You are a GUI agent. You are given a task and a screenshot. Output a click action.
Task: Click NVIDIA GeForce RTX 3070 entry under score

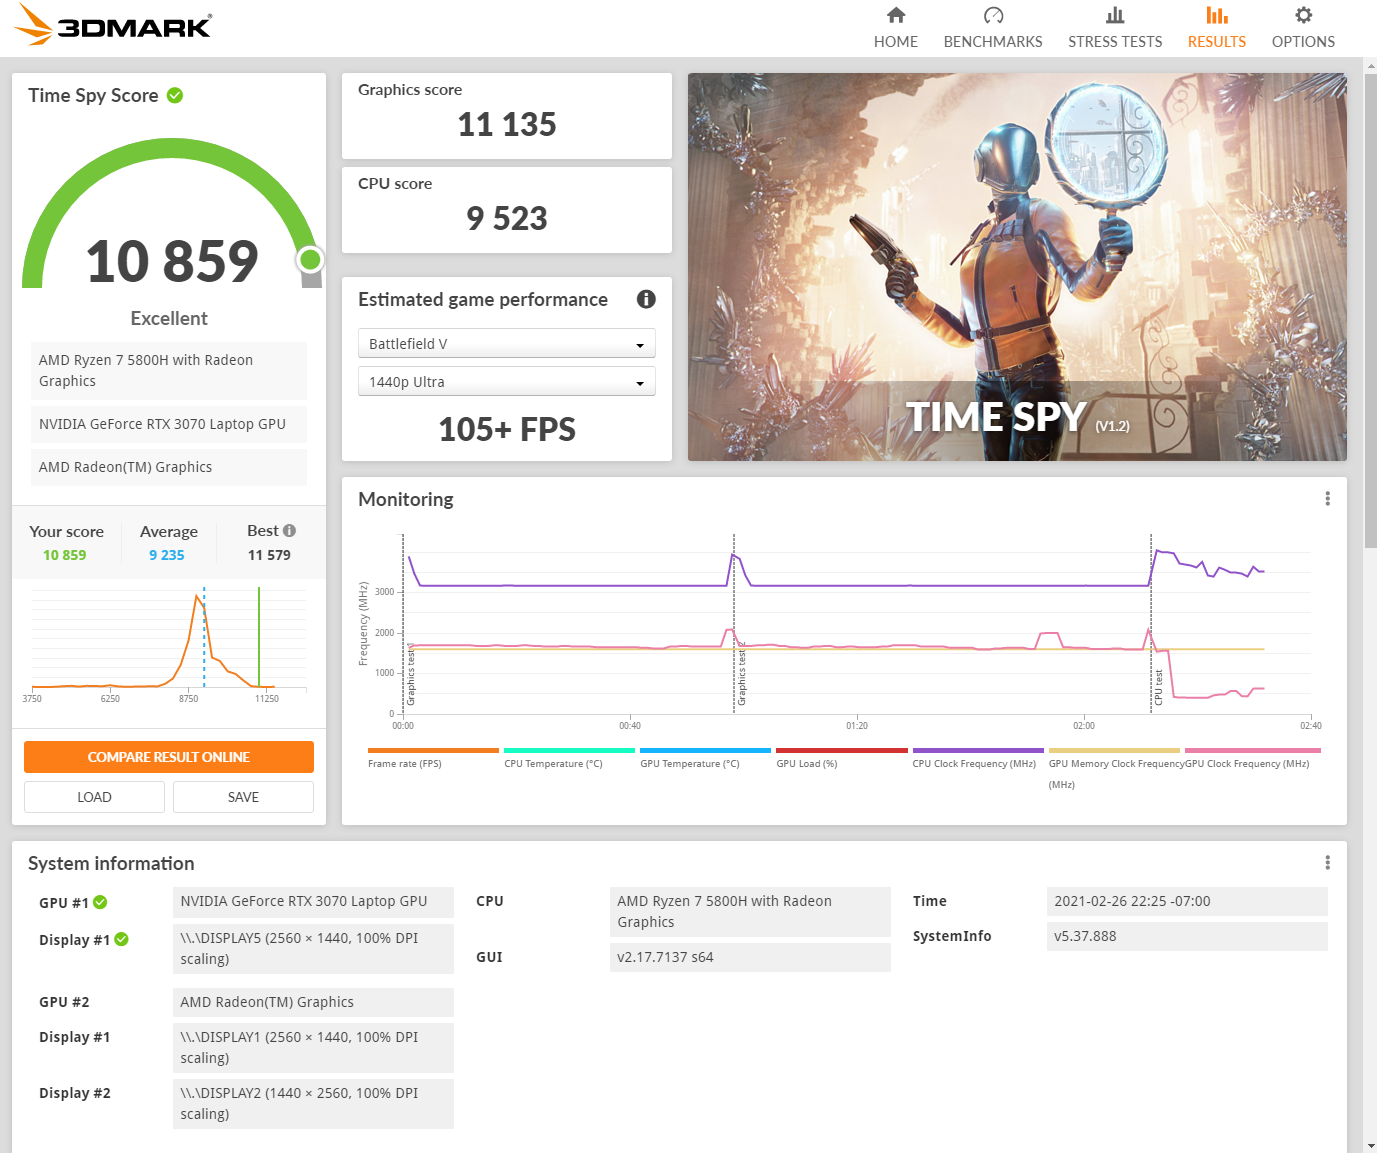tap(169, 424)
